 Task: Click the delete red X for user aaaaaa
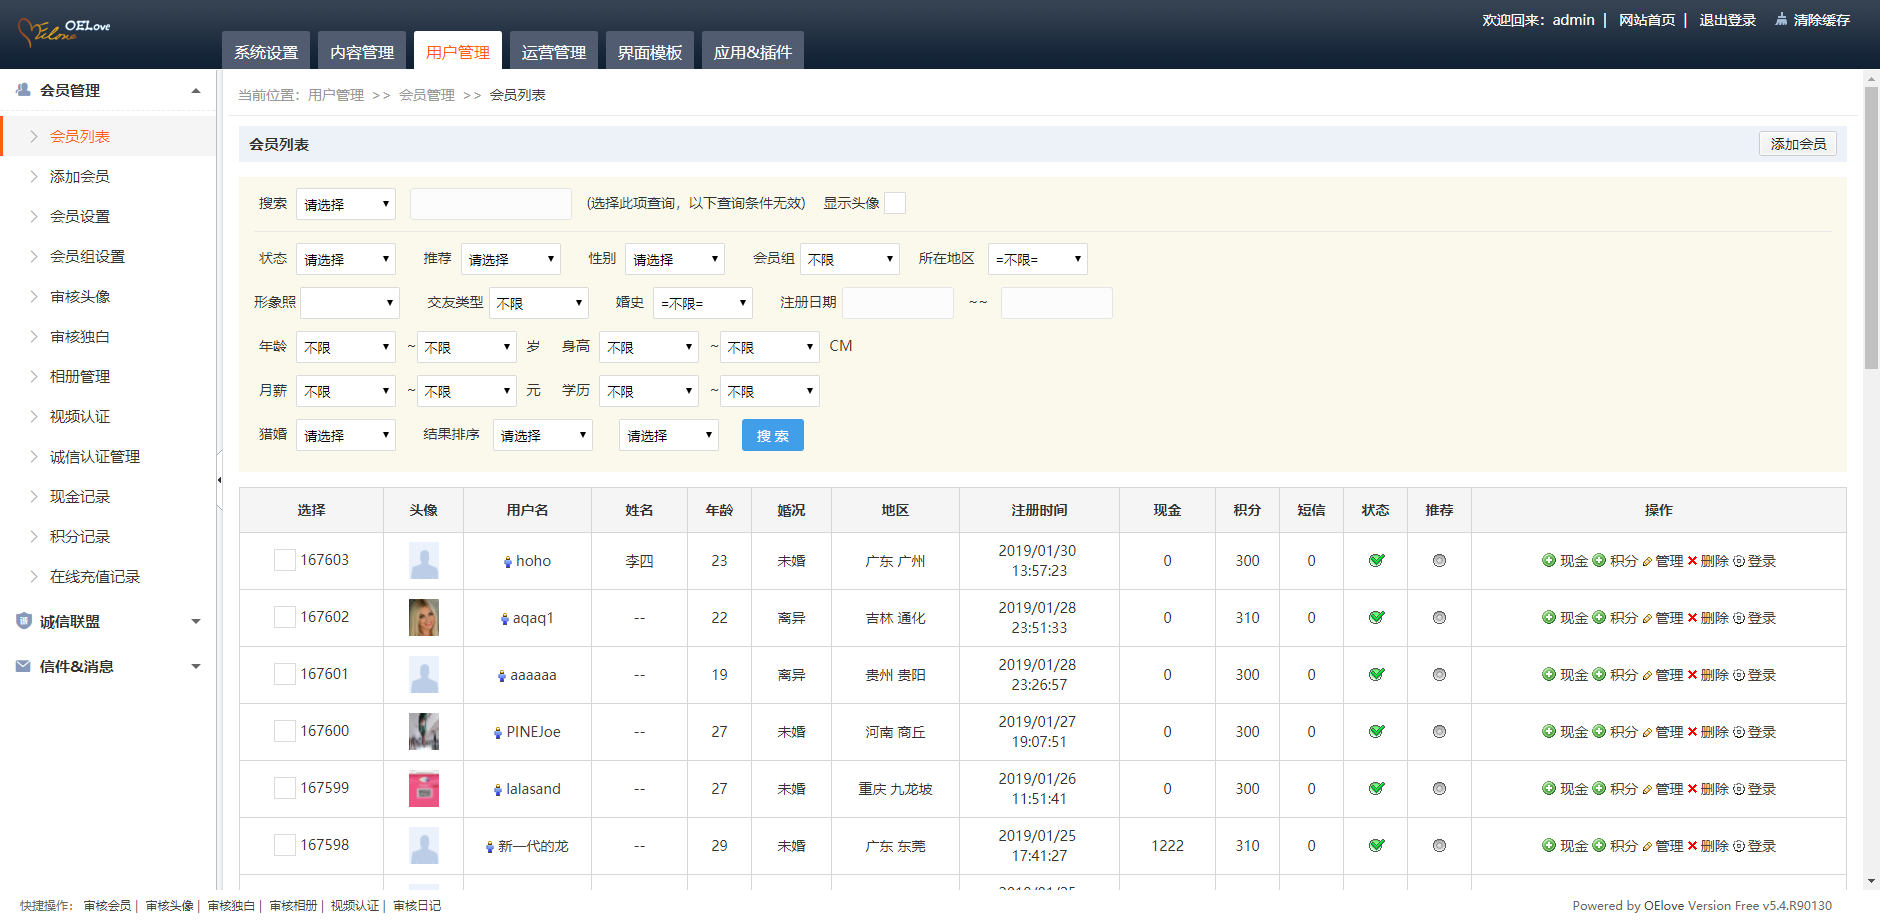coord(1692,675)
